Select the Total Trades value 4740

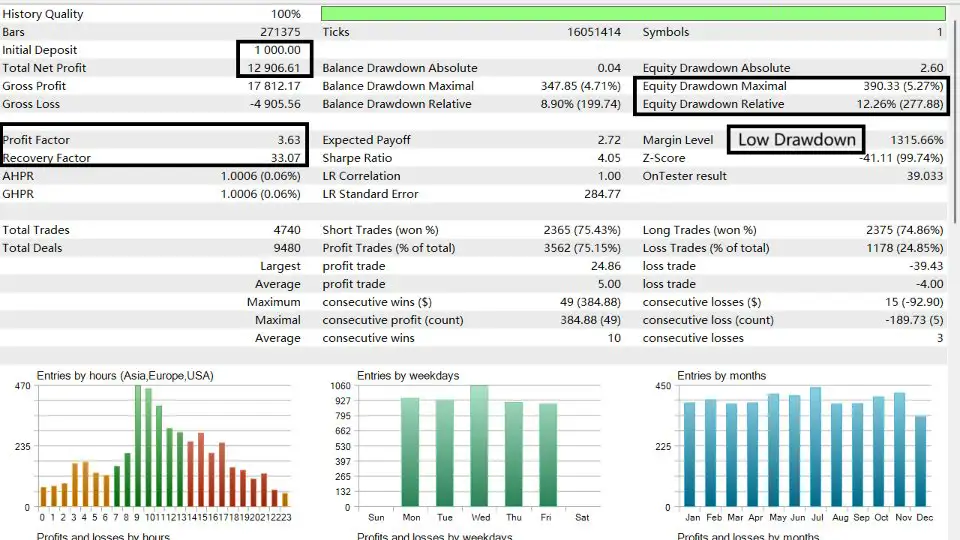[x=285, y=230]
